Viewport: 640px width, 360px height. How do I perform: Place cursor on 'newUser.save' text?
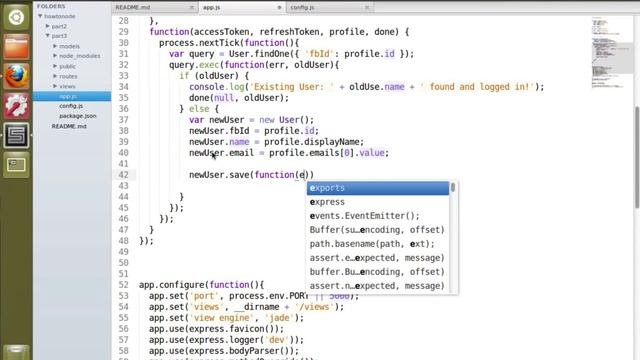pos(219,175)
